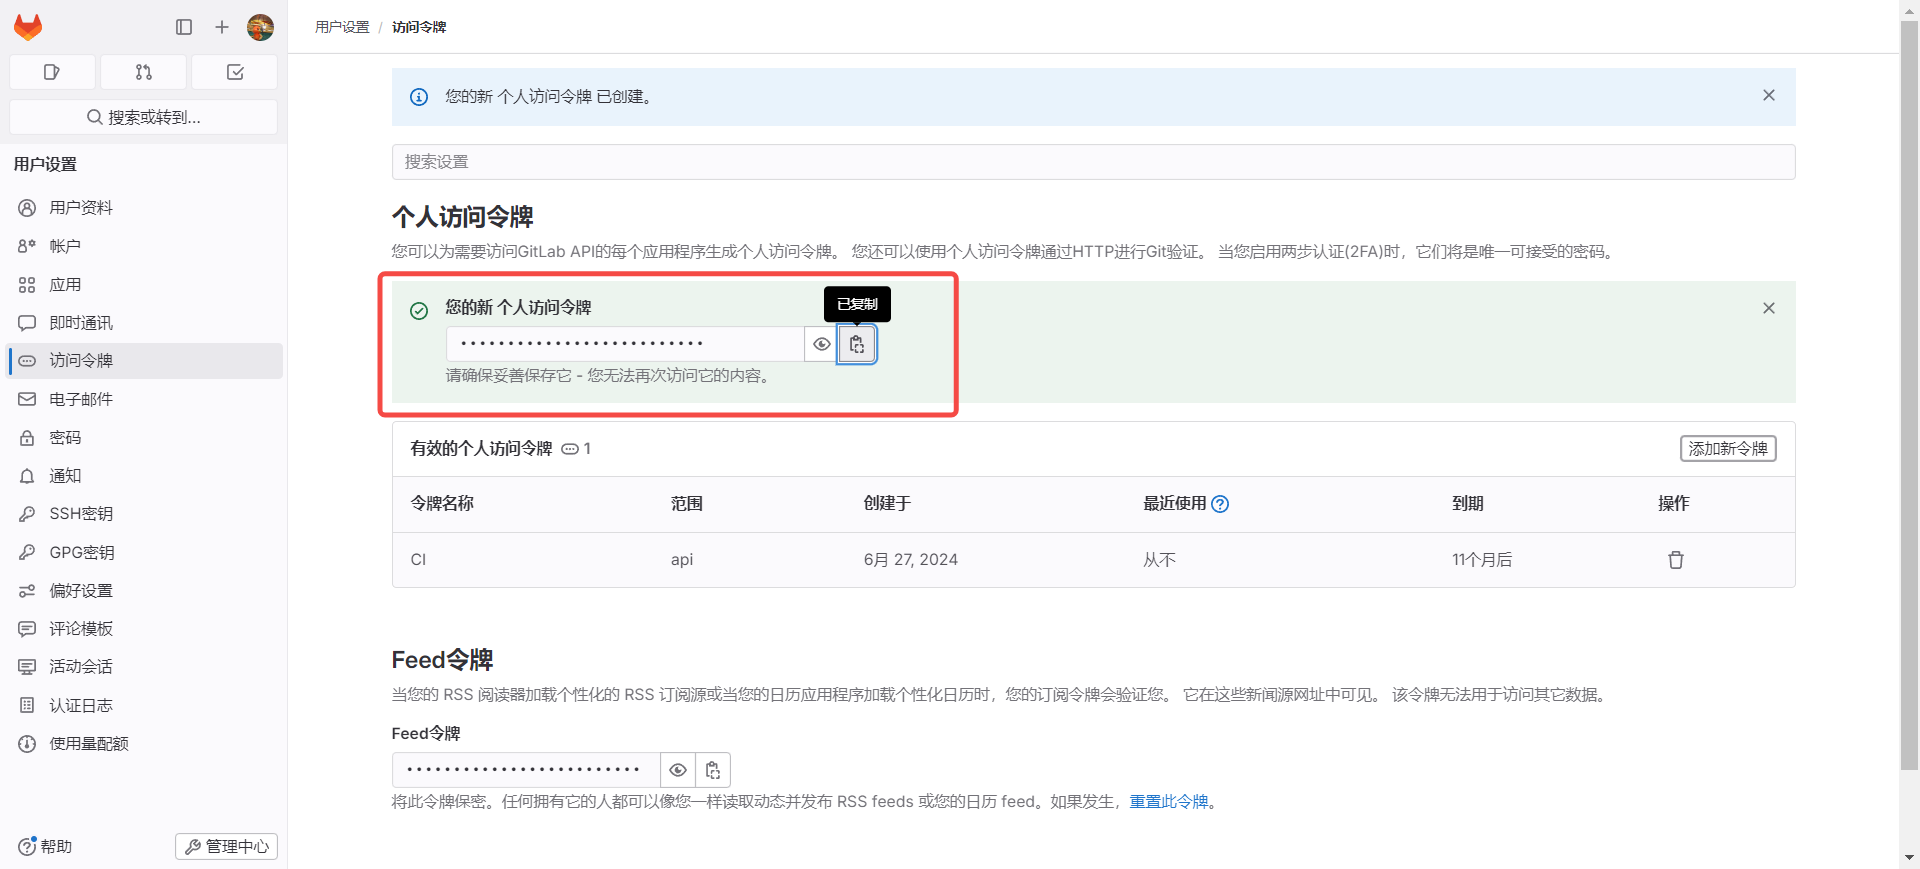Copy the new personal access token
Image resolution: width=1920 pixels, height=869 pixels.
coord(857,344)
